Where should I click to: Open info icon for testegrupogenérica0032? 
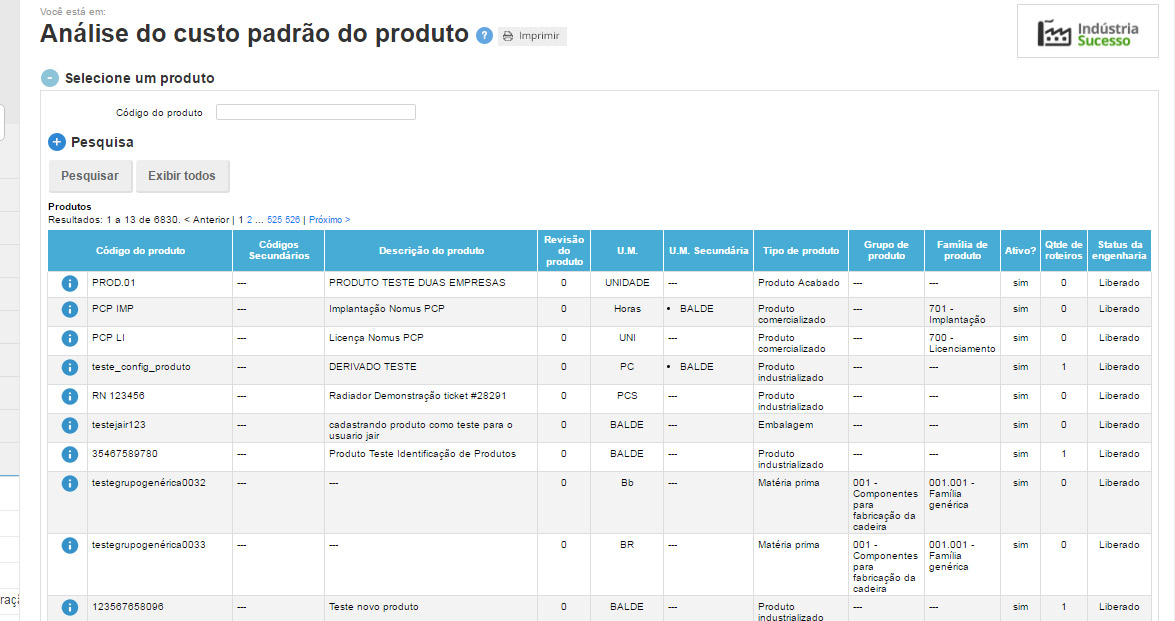click(x=69, y=484)
